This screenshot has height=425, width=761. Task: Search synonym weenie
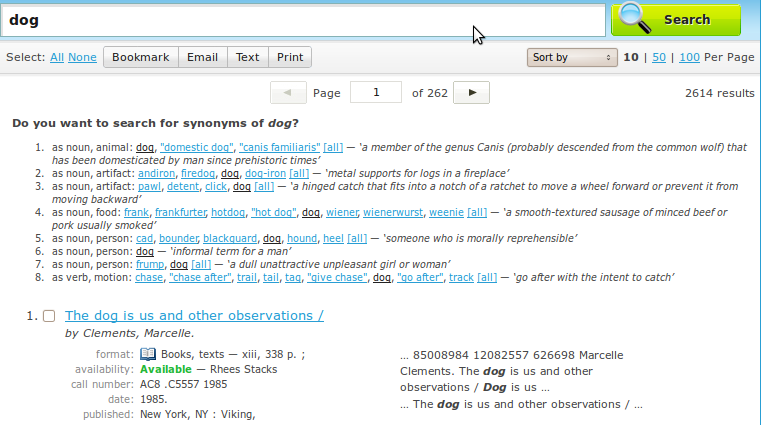point(447,212)
